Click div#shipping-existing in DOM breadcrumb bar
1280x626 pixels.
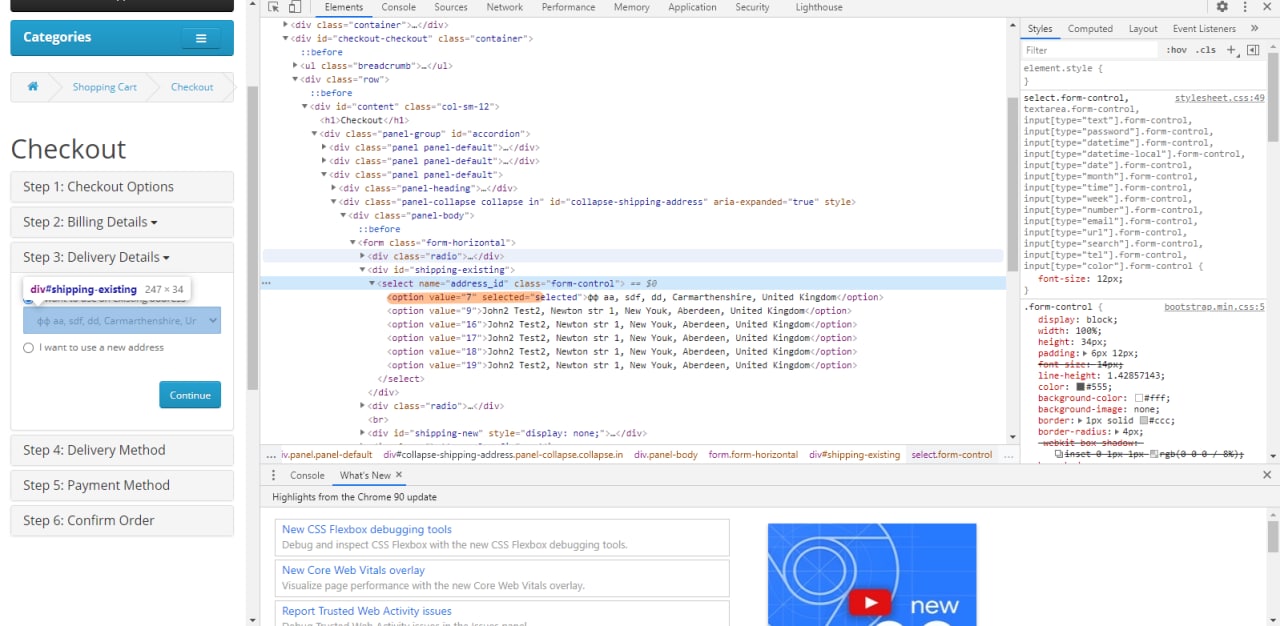855,454
